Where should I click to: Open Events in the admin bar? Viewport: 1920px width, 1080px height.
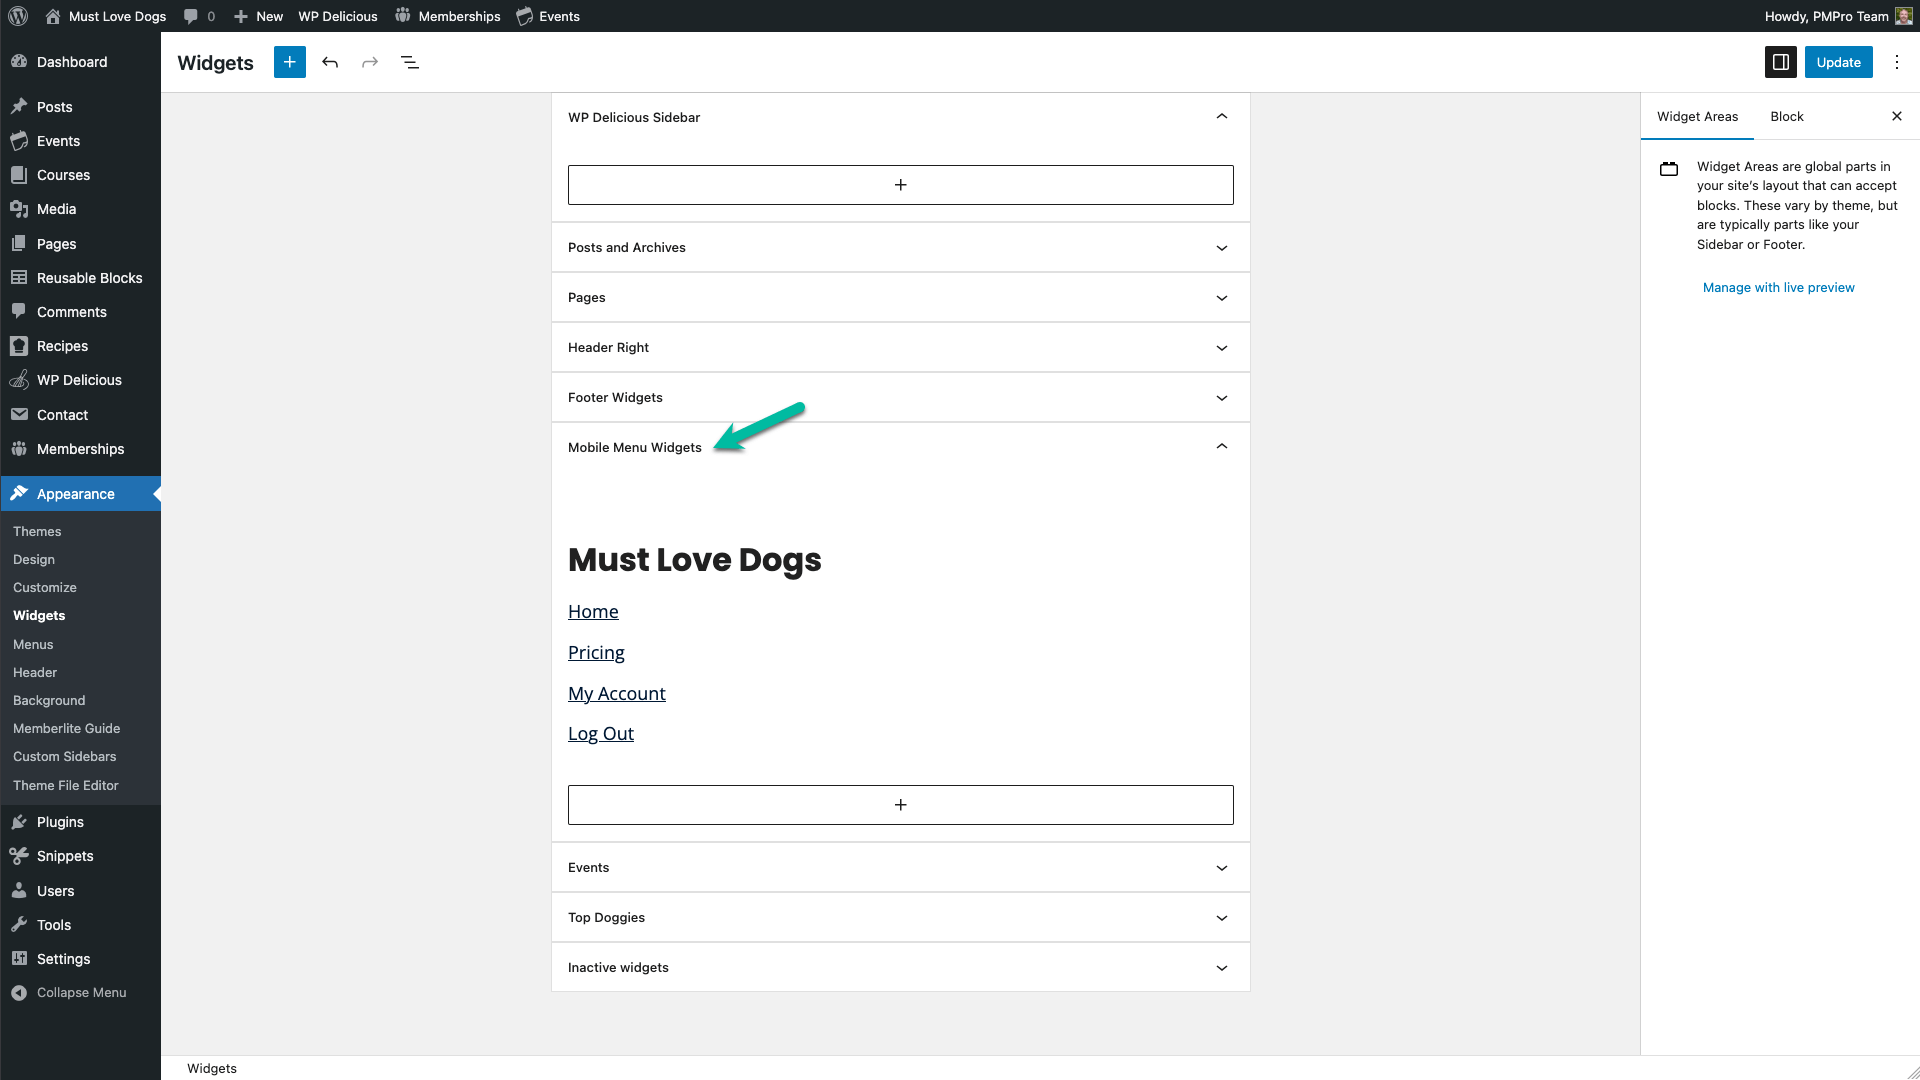coord(548,16)
